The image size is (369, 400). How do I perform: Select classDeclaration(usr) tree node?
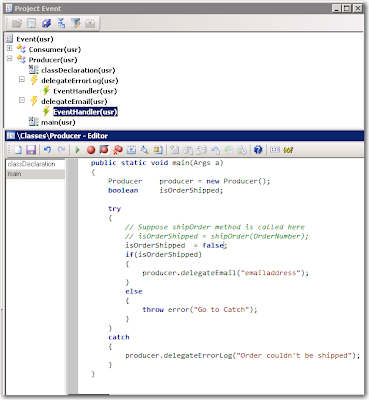click(x=78, y=70)
